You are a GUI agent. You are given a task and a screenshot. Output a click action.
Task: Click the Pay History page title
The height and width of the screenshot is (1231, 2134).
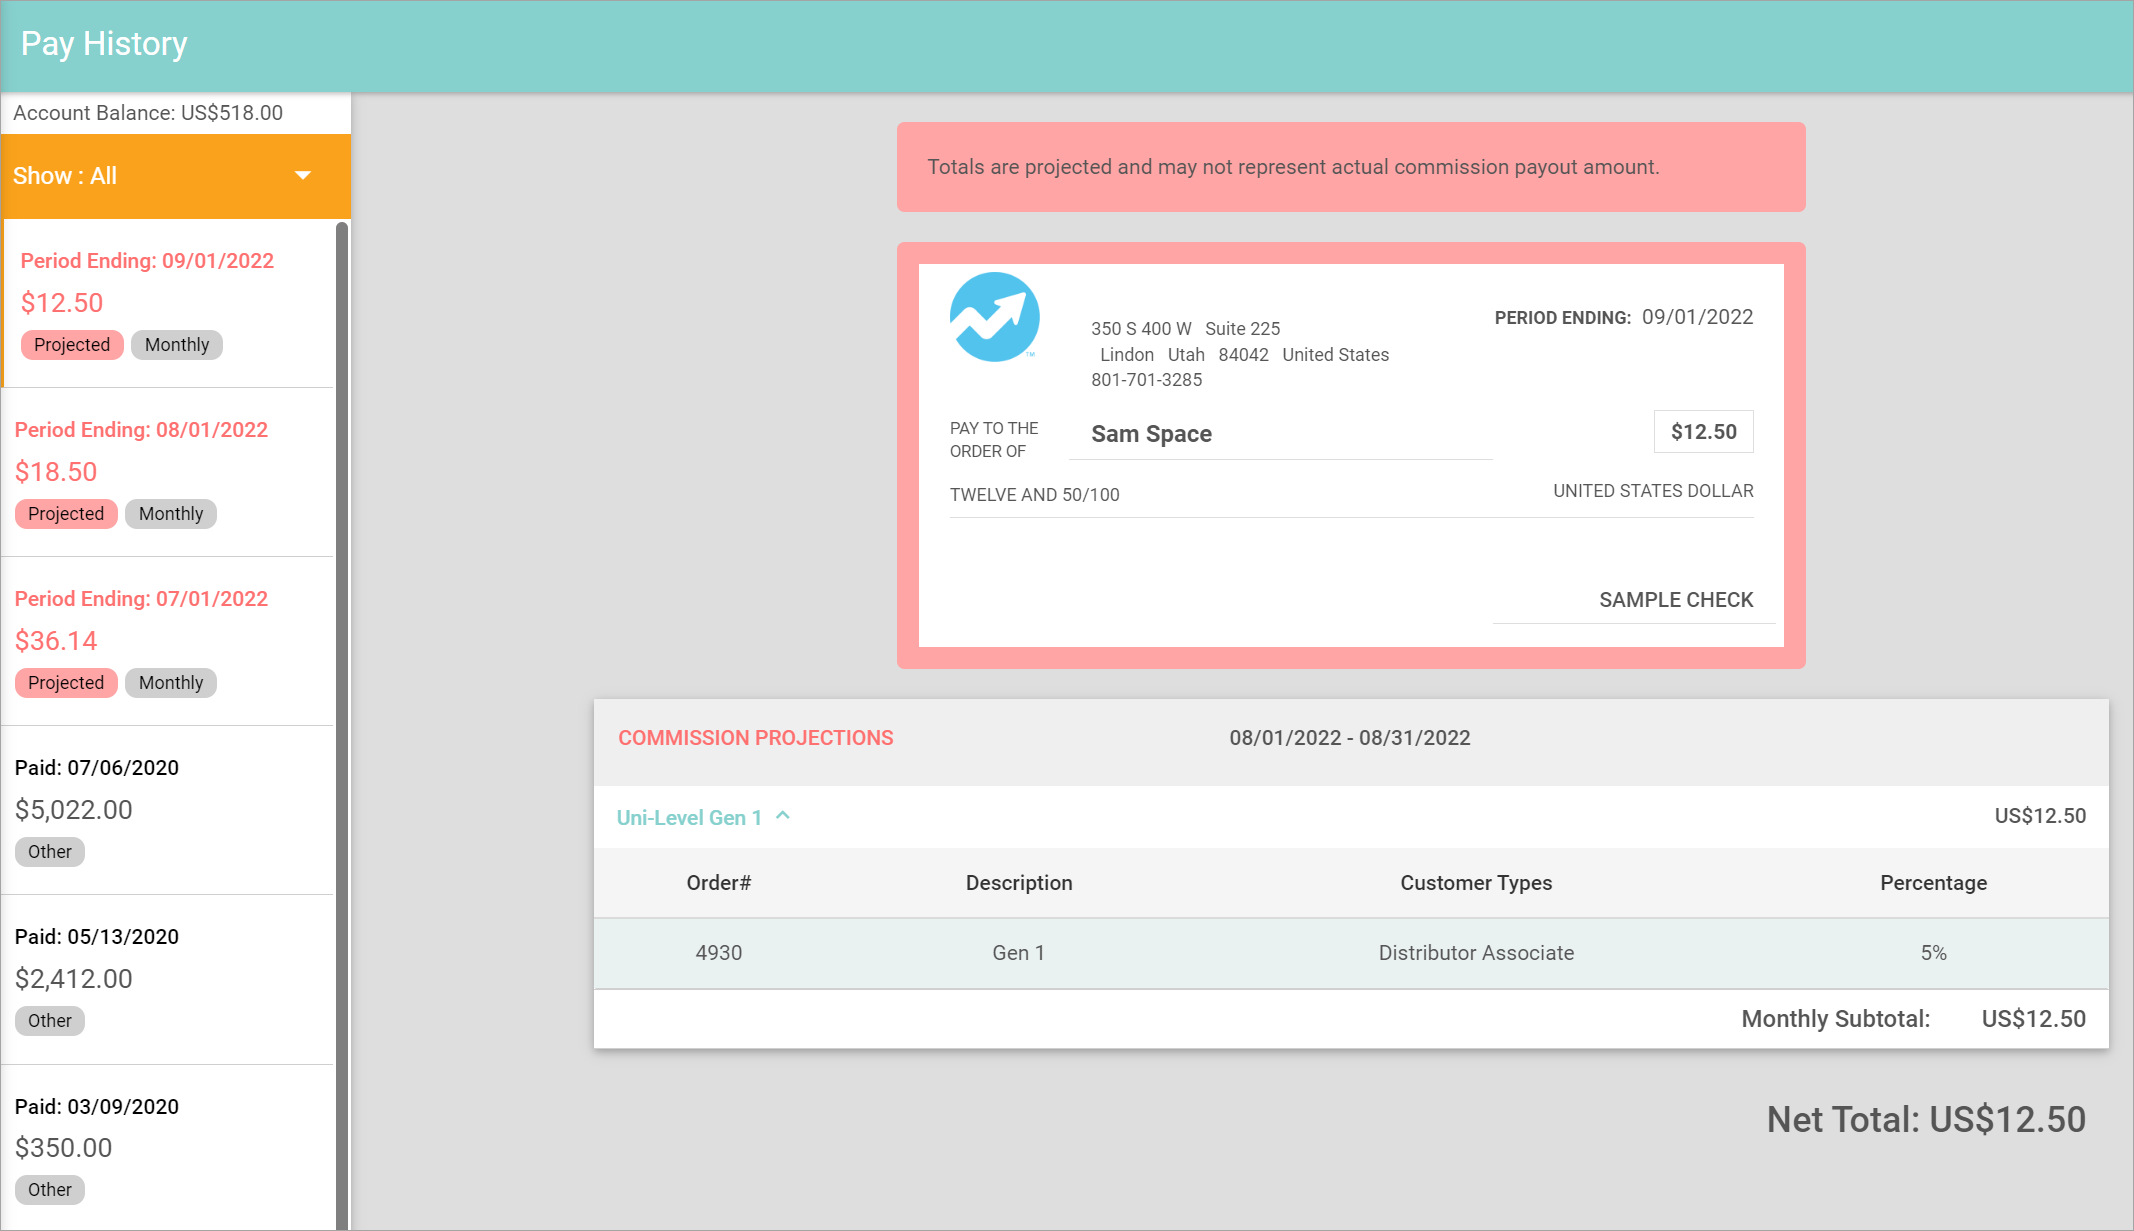coord(104,44)
